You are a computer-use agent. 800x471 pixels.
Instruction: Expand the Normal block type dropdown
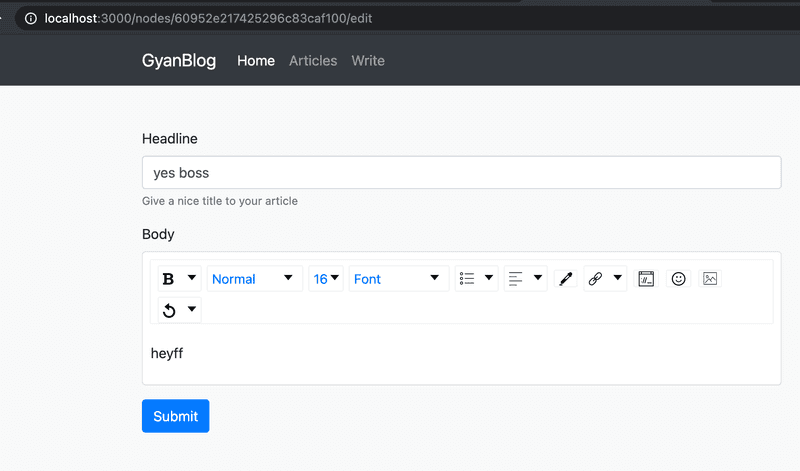coord(254,279)
